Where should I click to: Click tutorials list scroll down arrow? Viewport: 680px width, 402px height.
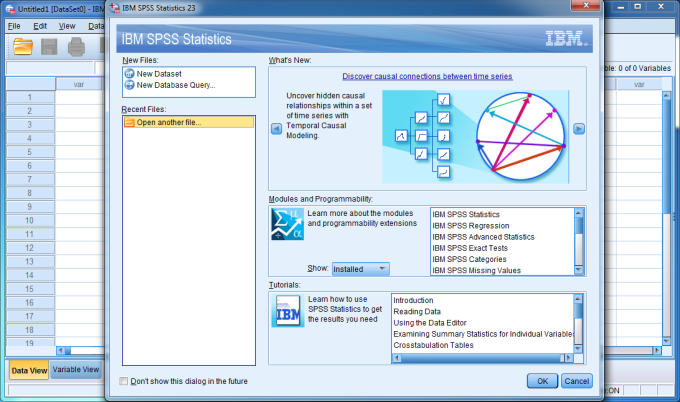coord(578,349)
